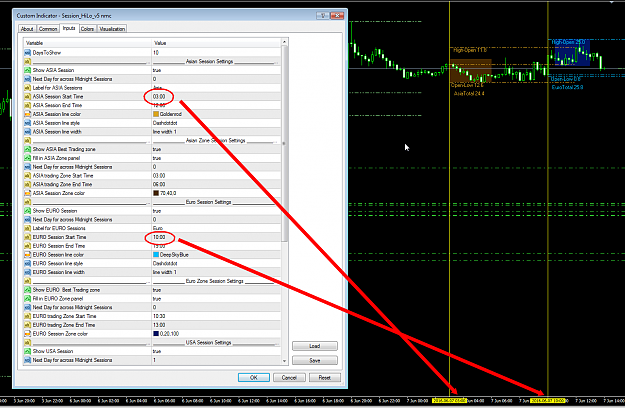This screenshot has width=625, height=408.
Task: Open the Colors tab
Action: tap(87, 29)
